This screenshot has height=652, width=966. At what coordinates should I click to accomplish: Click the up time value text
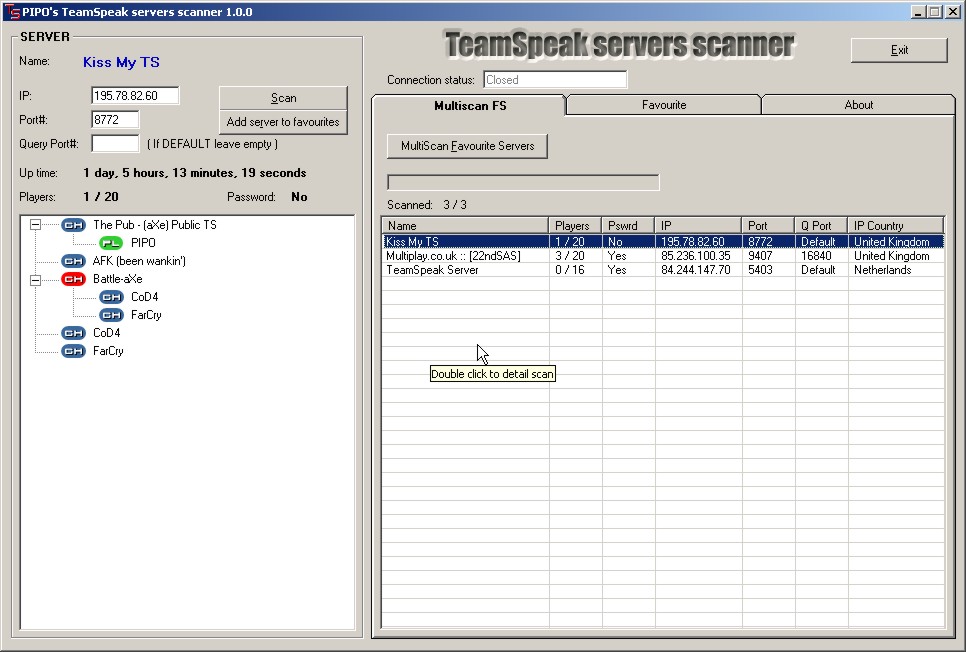point(195,173)
